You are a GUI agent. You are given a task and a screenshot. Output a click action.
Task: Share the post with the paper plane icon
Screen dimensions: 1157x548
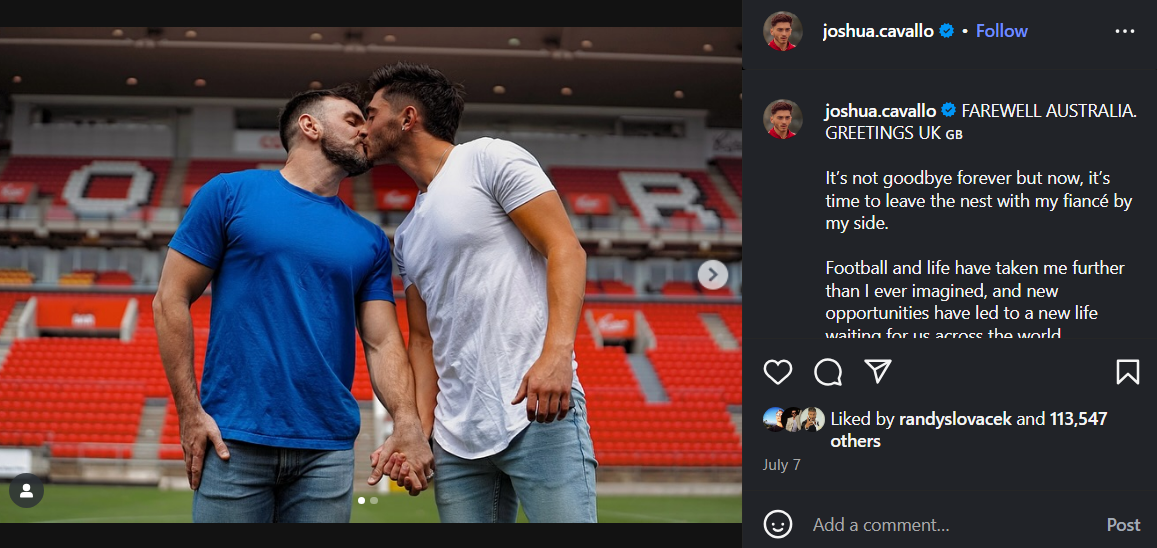878,372
